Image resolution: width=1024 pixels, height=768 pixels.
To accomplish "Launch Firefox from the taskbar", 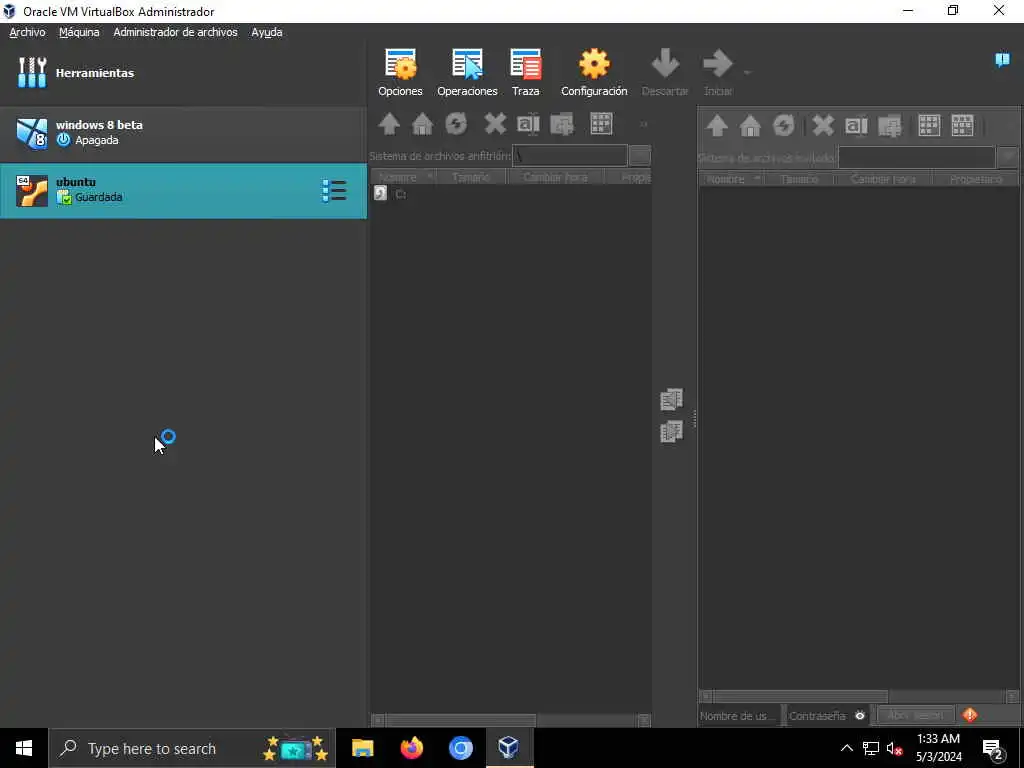I will (x=411, y=748).
